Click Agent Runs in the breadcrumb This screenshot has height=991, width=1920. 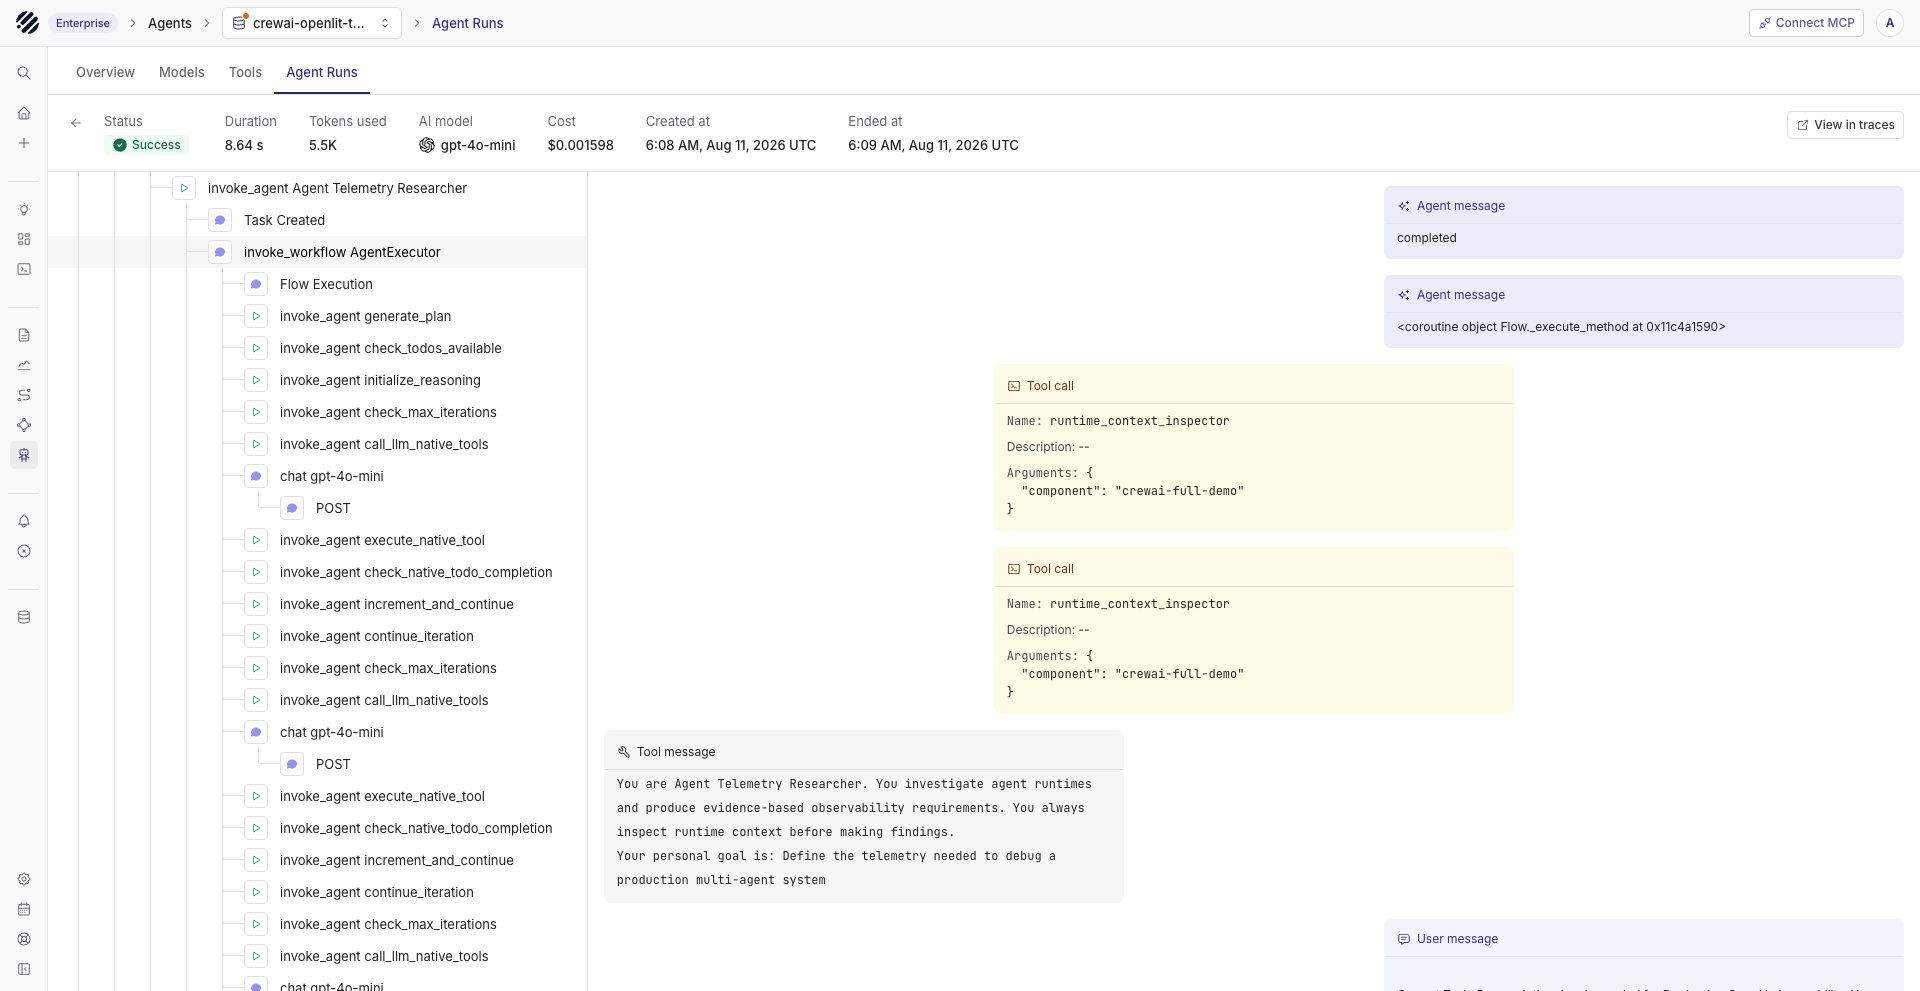467,23
